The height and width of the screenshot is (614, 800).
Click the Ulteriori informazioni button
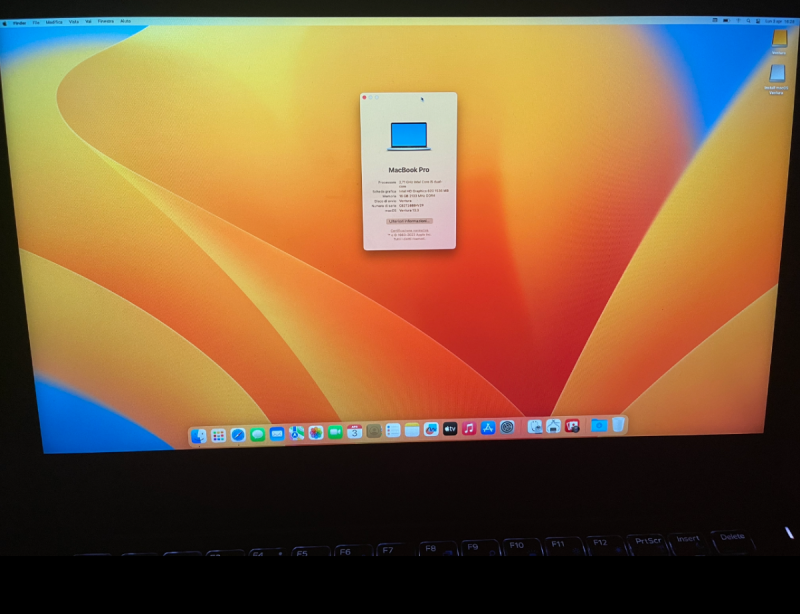(409, 221)
